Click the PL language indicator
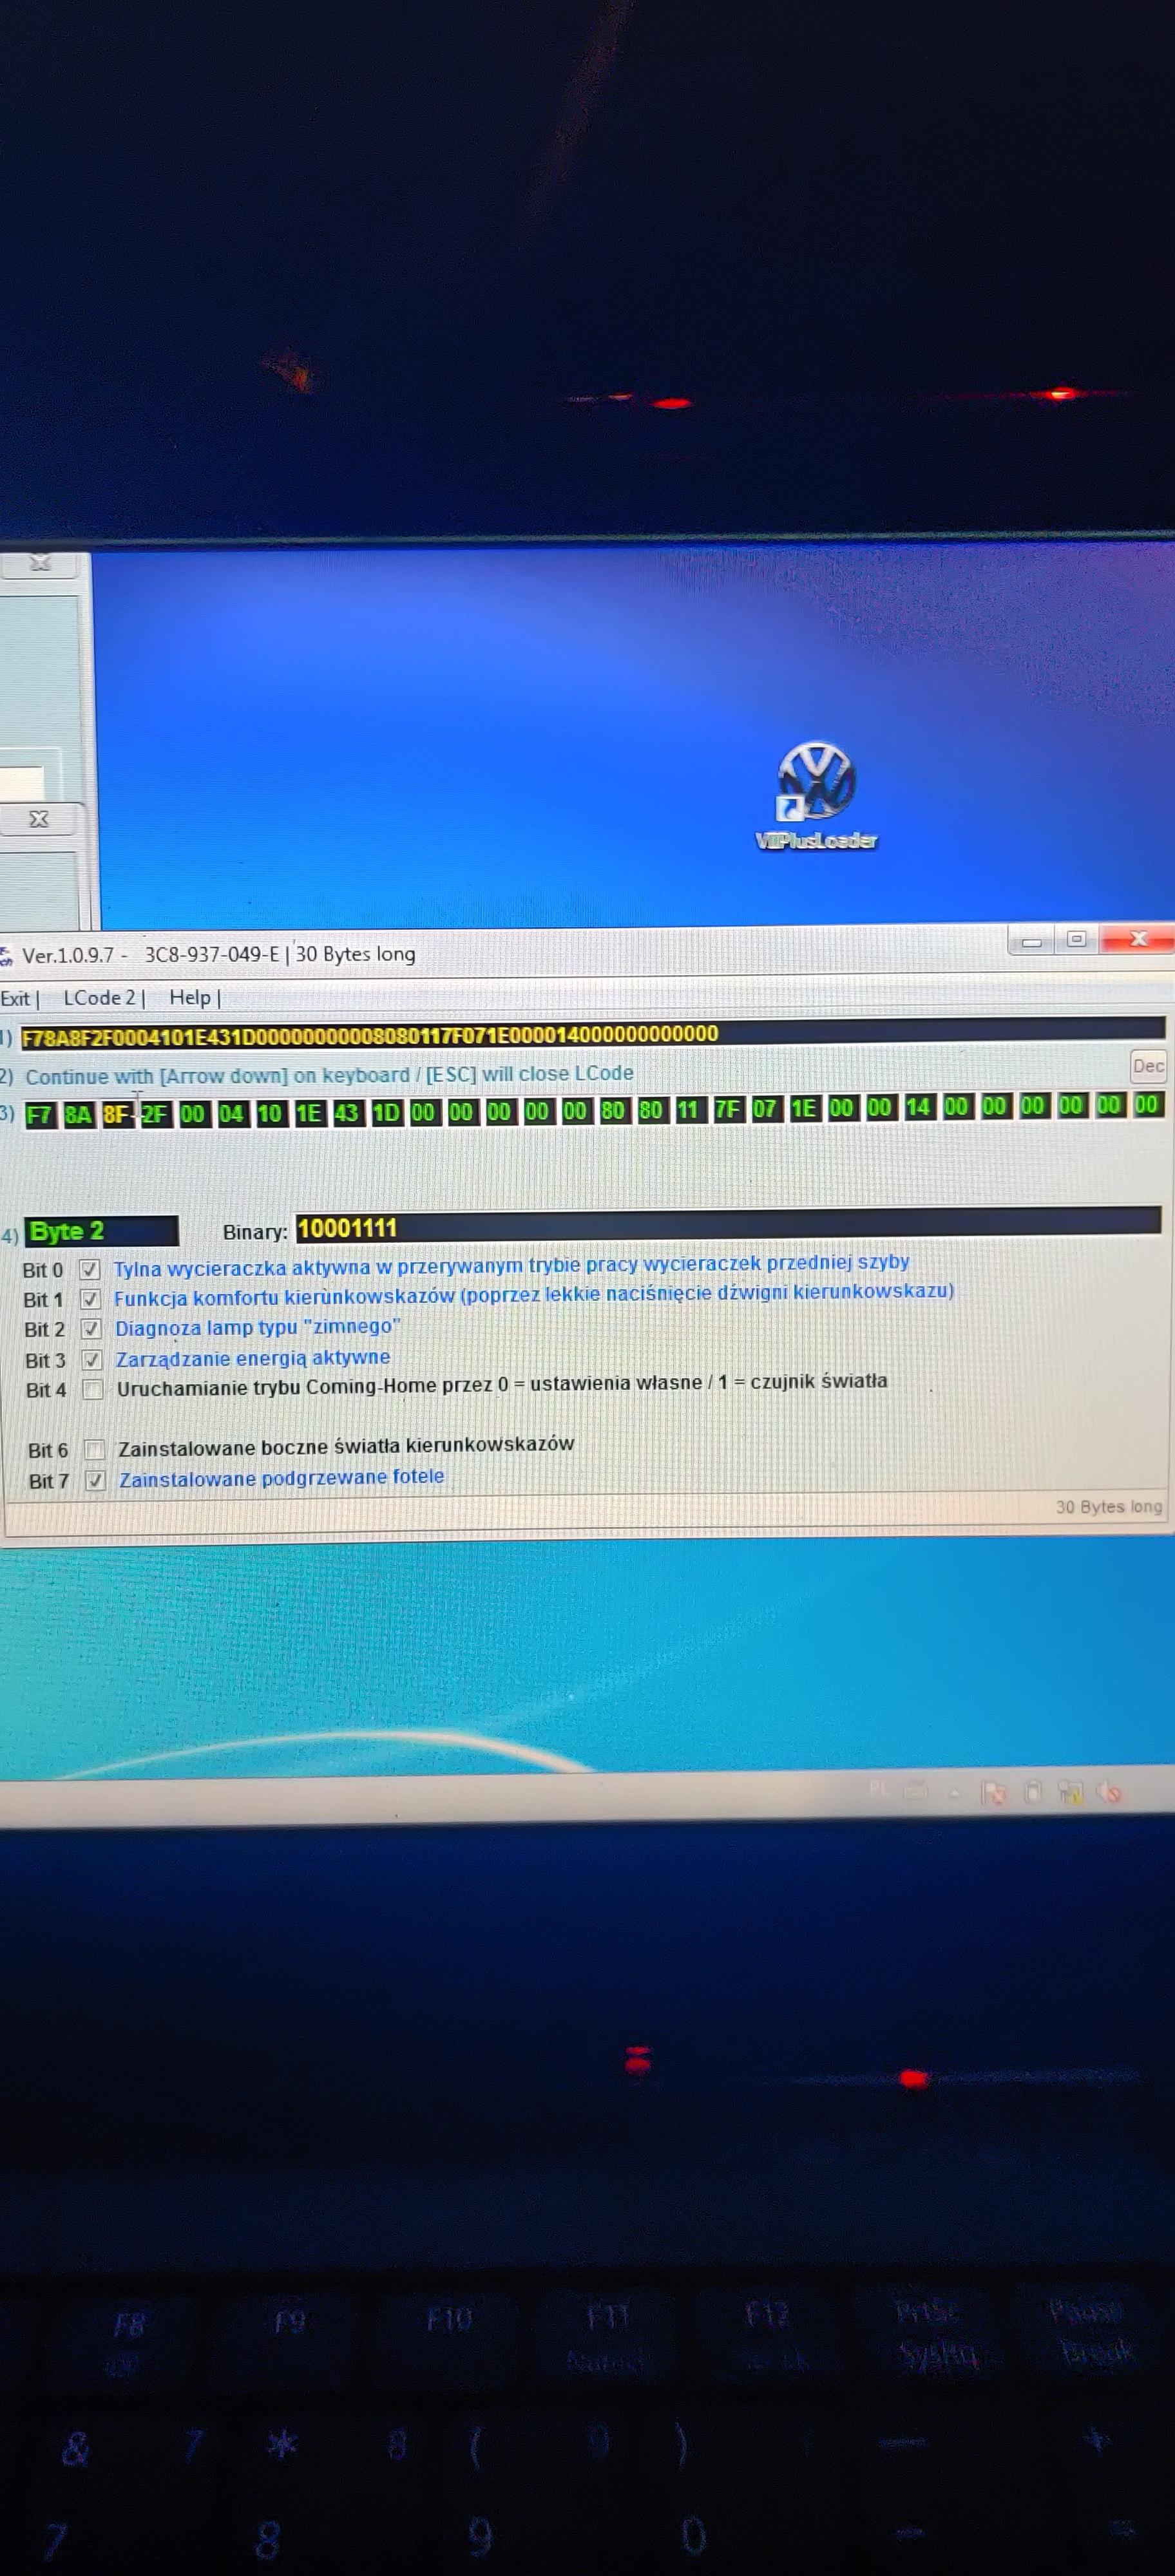The width and height of the screenshot is (1175, 2576). pos(879,1789)
